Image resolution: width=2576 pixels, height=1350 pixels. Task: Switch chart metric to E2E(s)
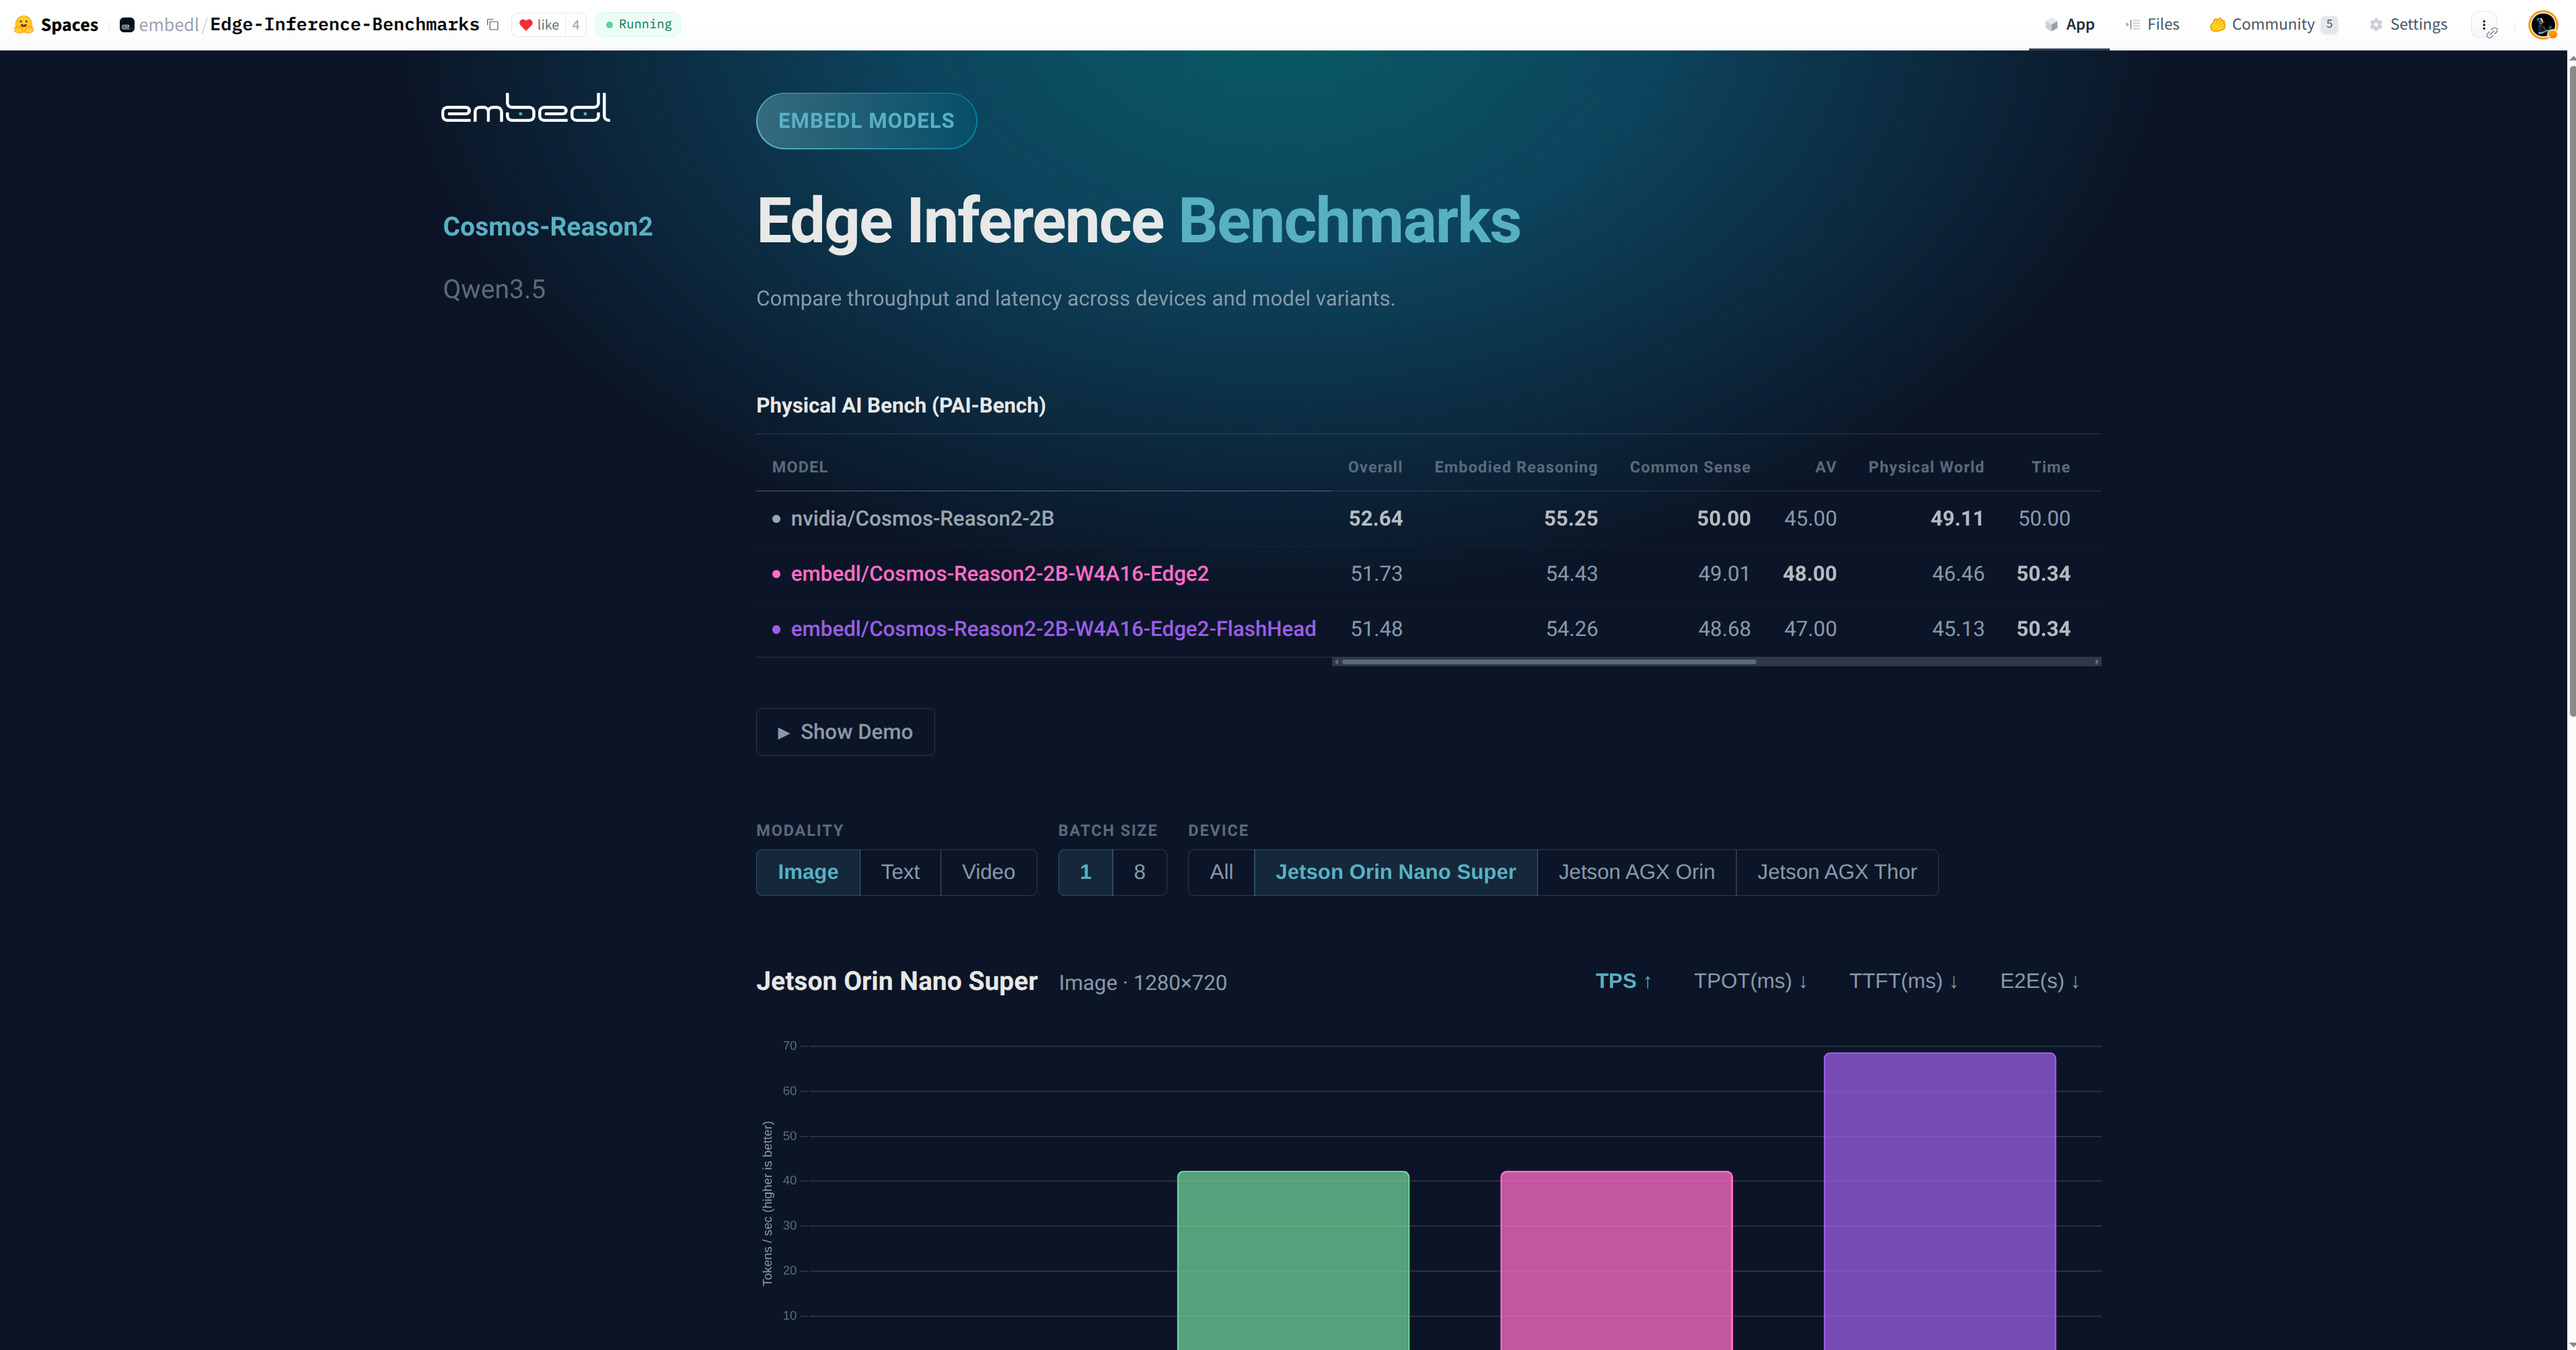click(x=2040, y=981)
